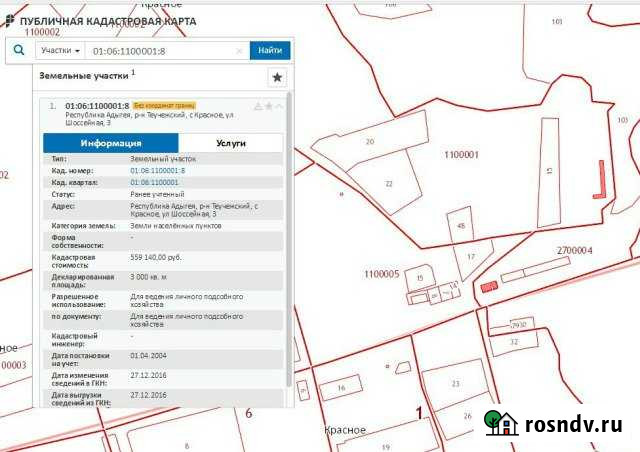This screenshot has width=640, height=452.
Task: Open cadastral quarter link 01:06:1100001
Action: (x=154, y=182)
